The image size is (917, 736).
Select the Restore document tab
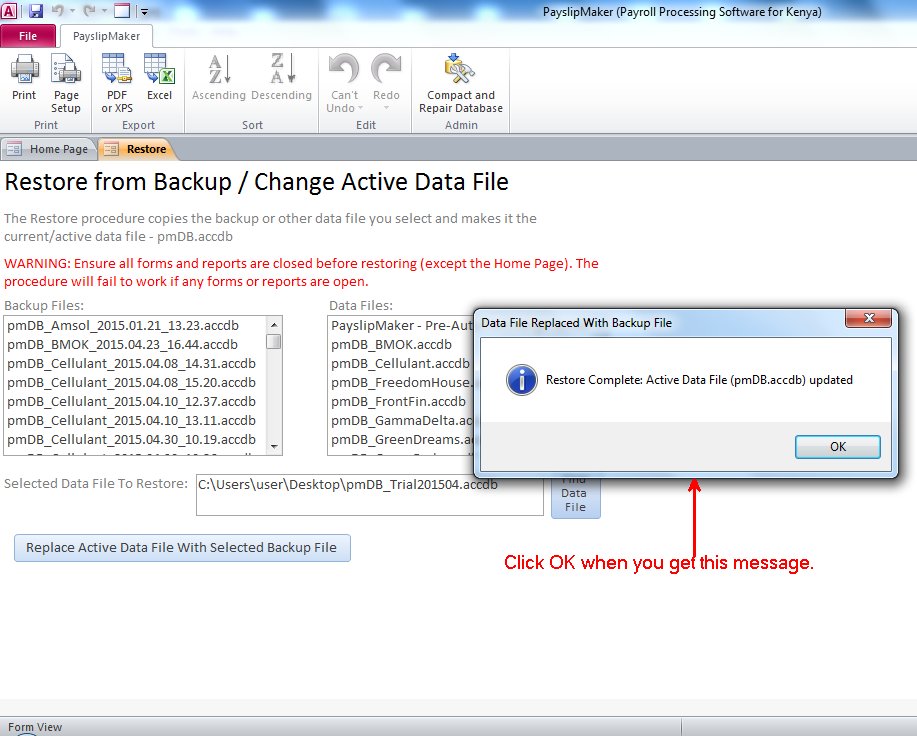[x=136, y=149]
